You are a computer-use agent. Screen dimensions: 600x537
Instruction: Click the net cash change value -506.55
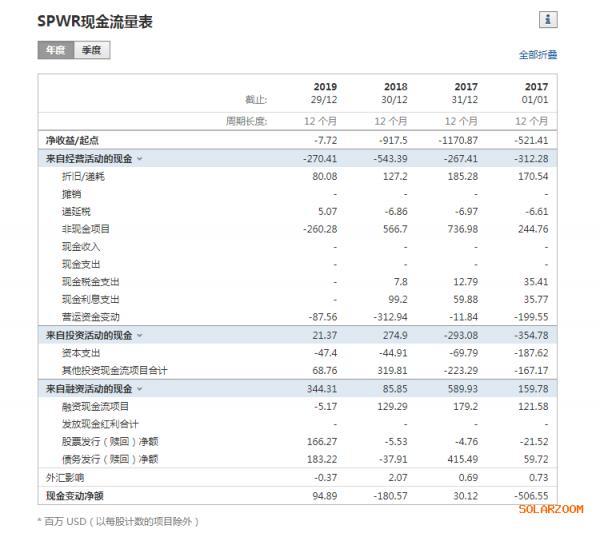coord(531,496)
